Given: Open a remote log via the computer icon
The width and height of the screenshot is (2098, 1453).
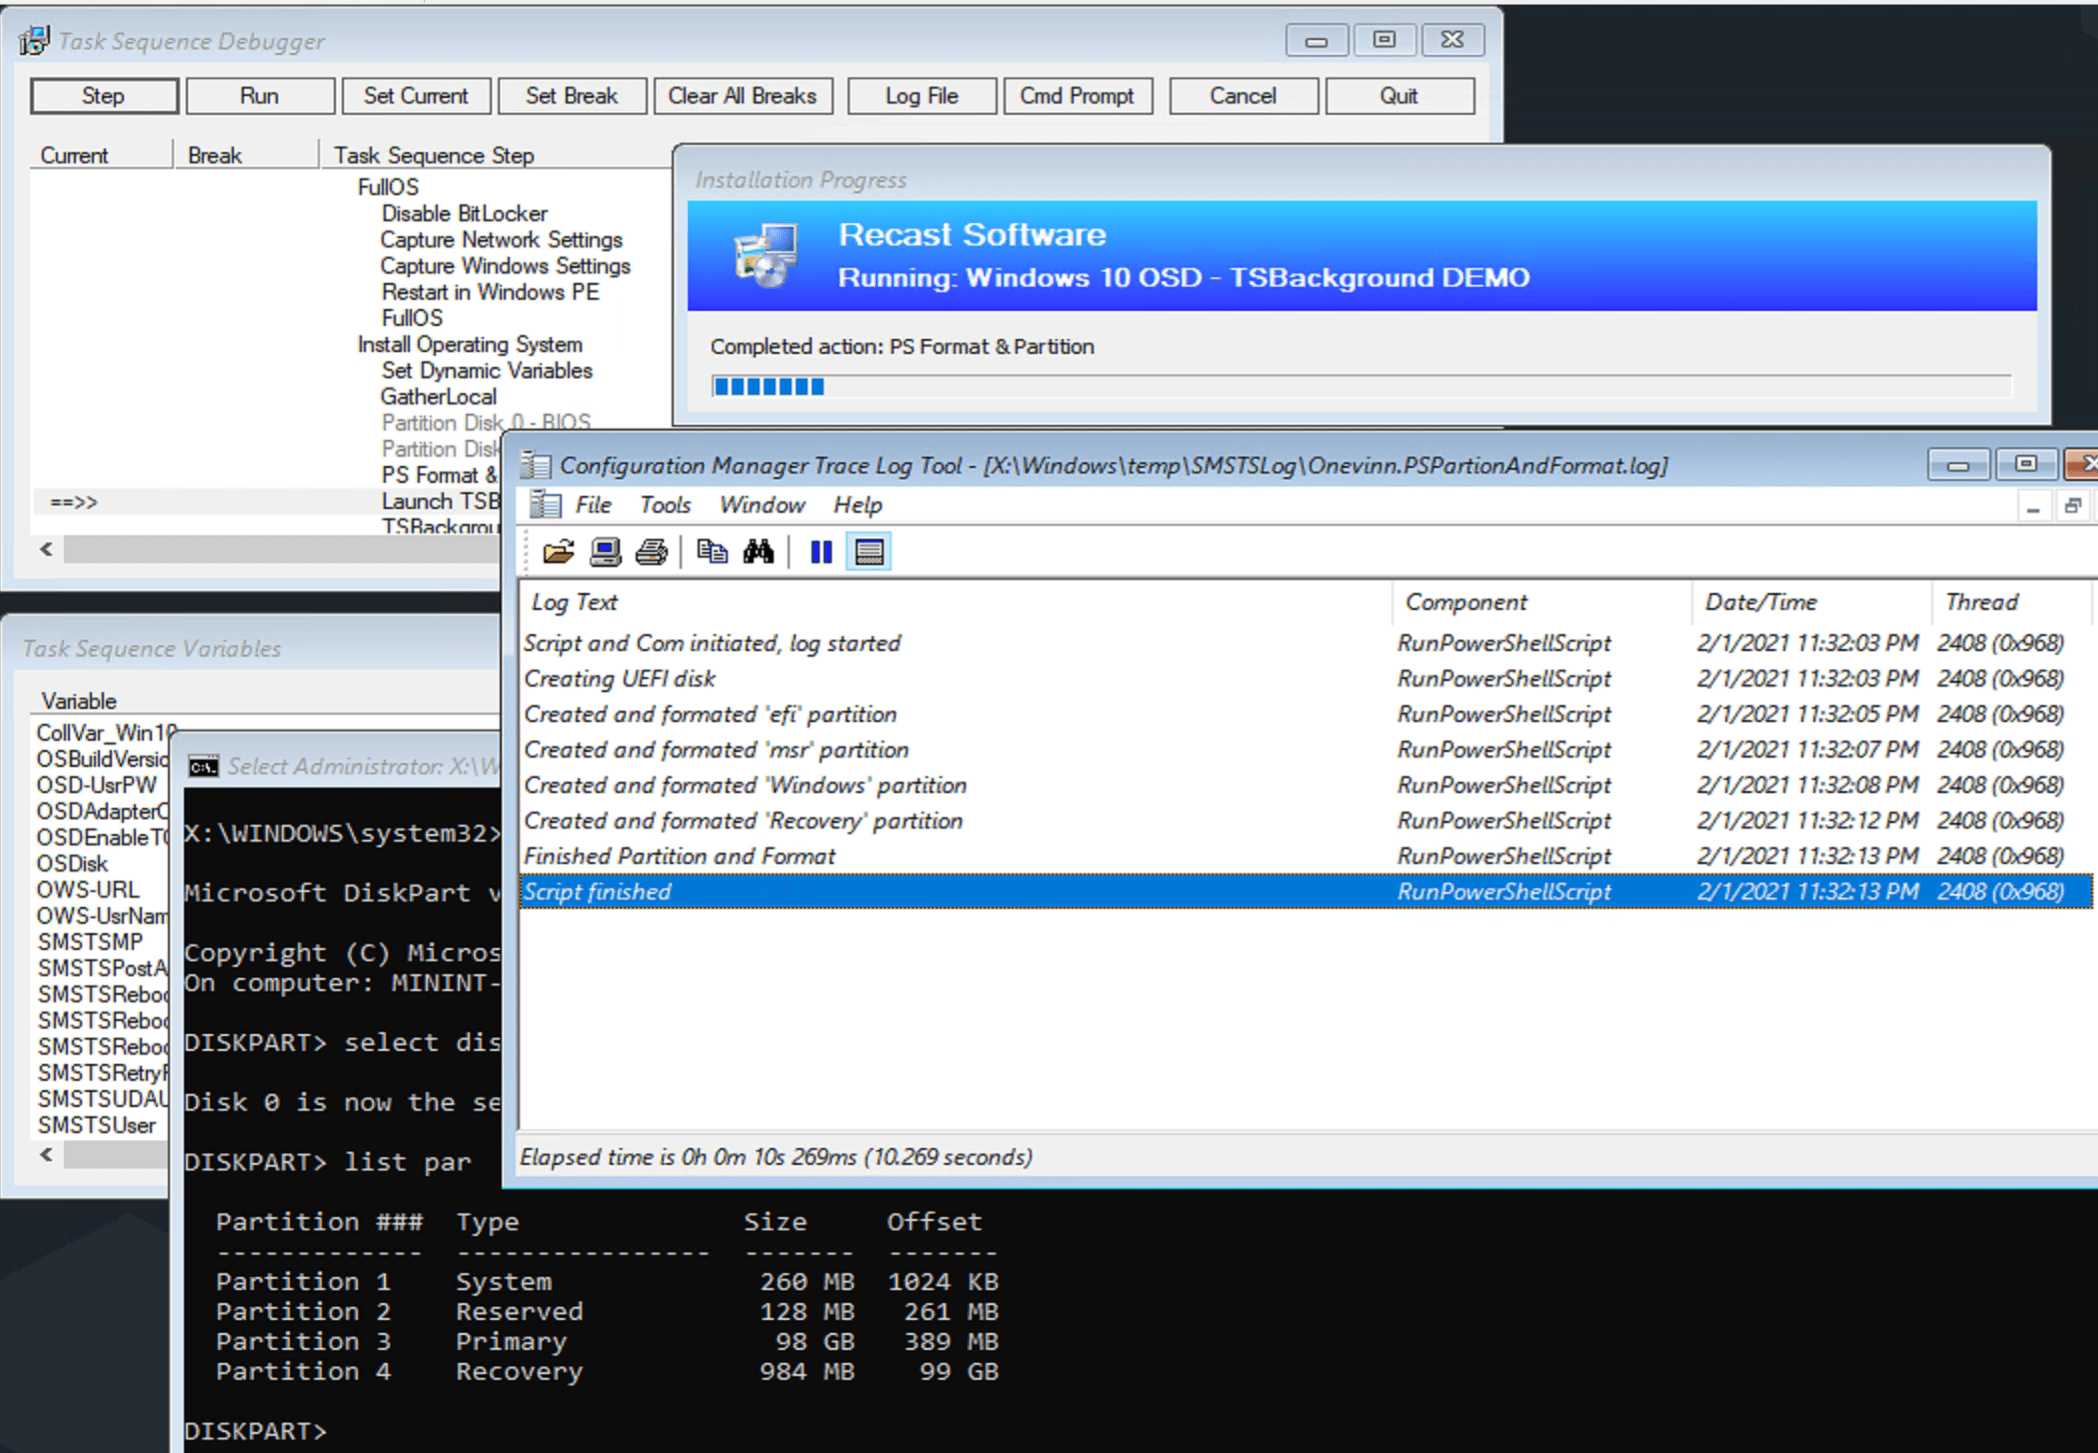Looking at the screenshot, I should [605, 551].
